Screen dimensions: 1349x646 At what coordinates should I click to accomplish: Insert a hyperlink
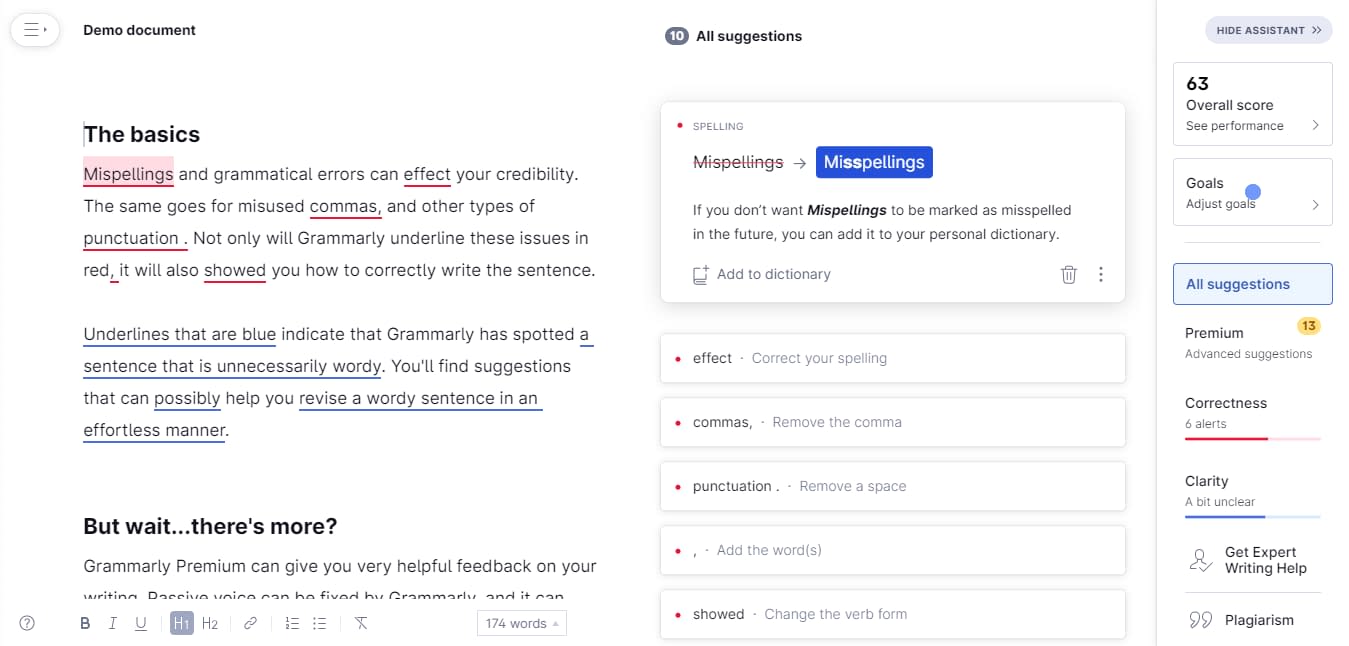coord(250,623)
